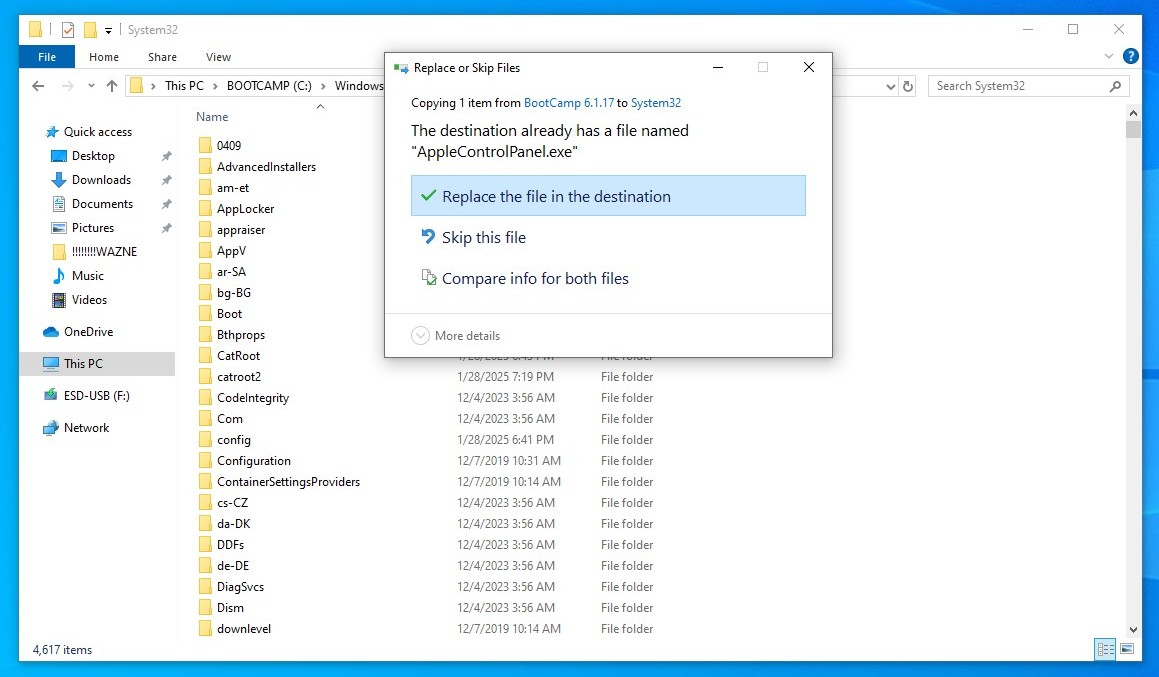The height and width of the screenshot is (677, 1159).
Task: Select the AppLocker folder
Action: [x=245, y=209]
